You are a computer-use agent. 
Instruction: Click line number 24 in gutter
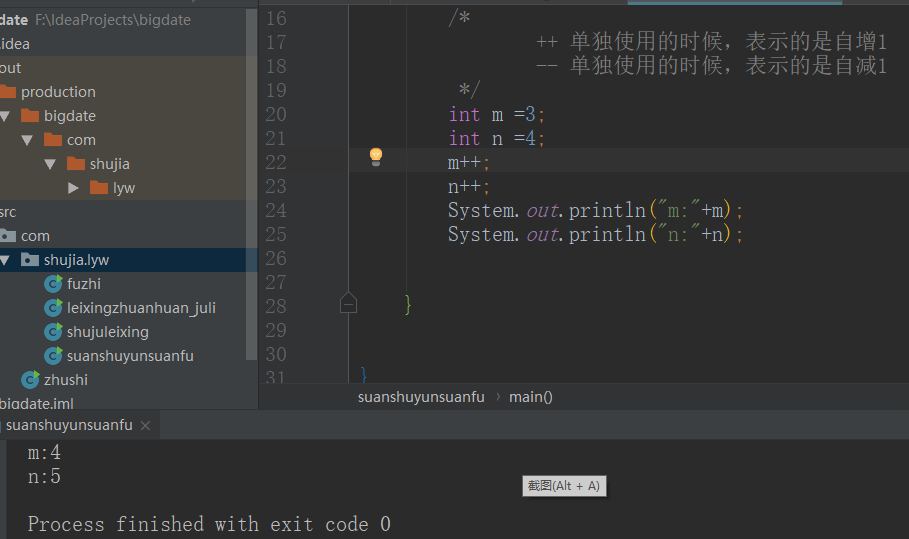point(276,210)
